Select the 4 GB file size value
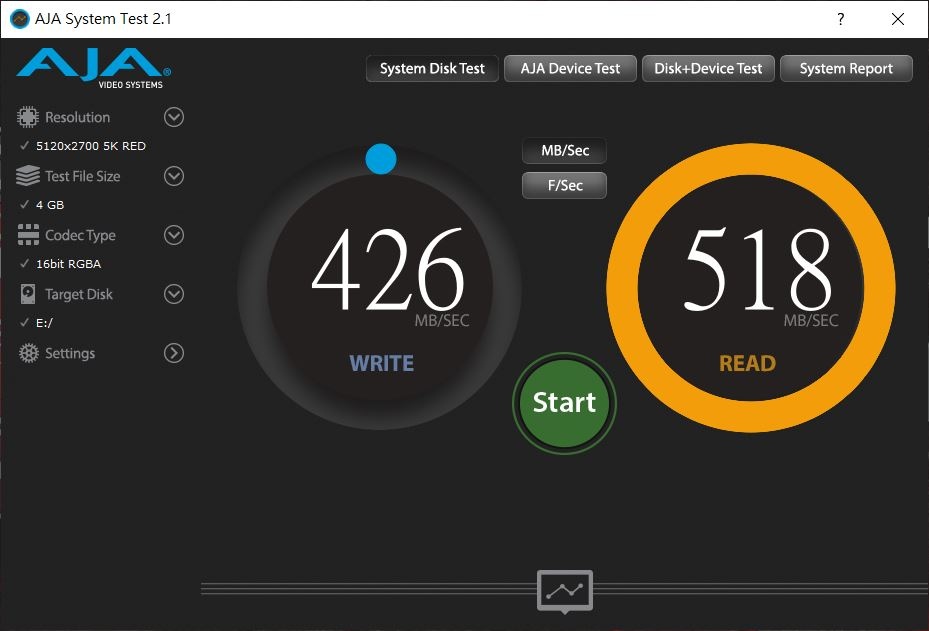The width and height of the screenshot is (929, 631). coord(50,205)
